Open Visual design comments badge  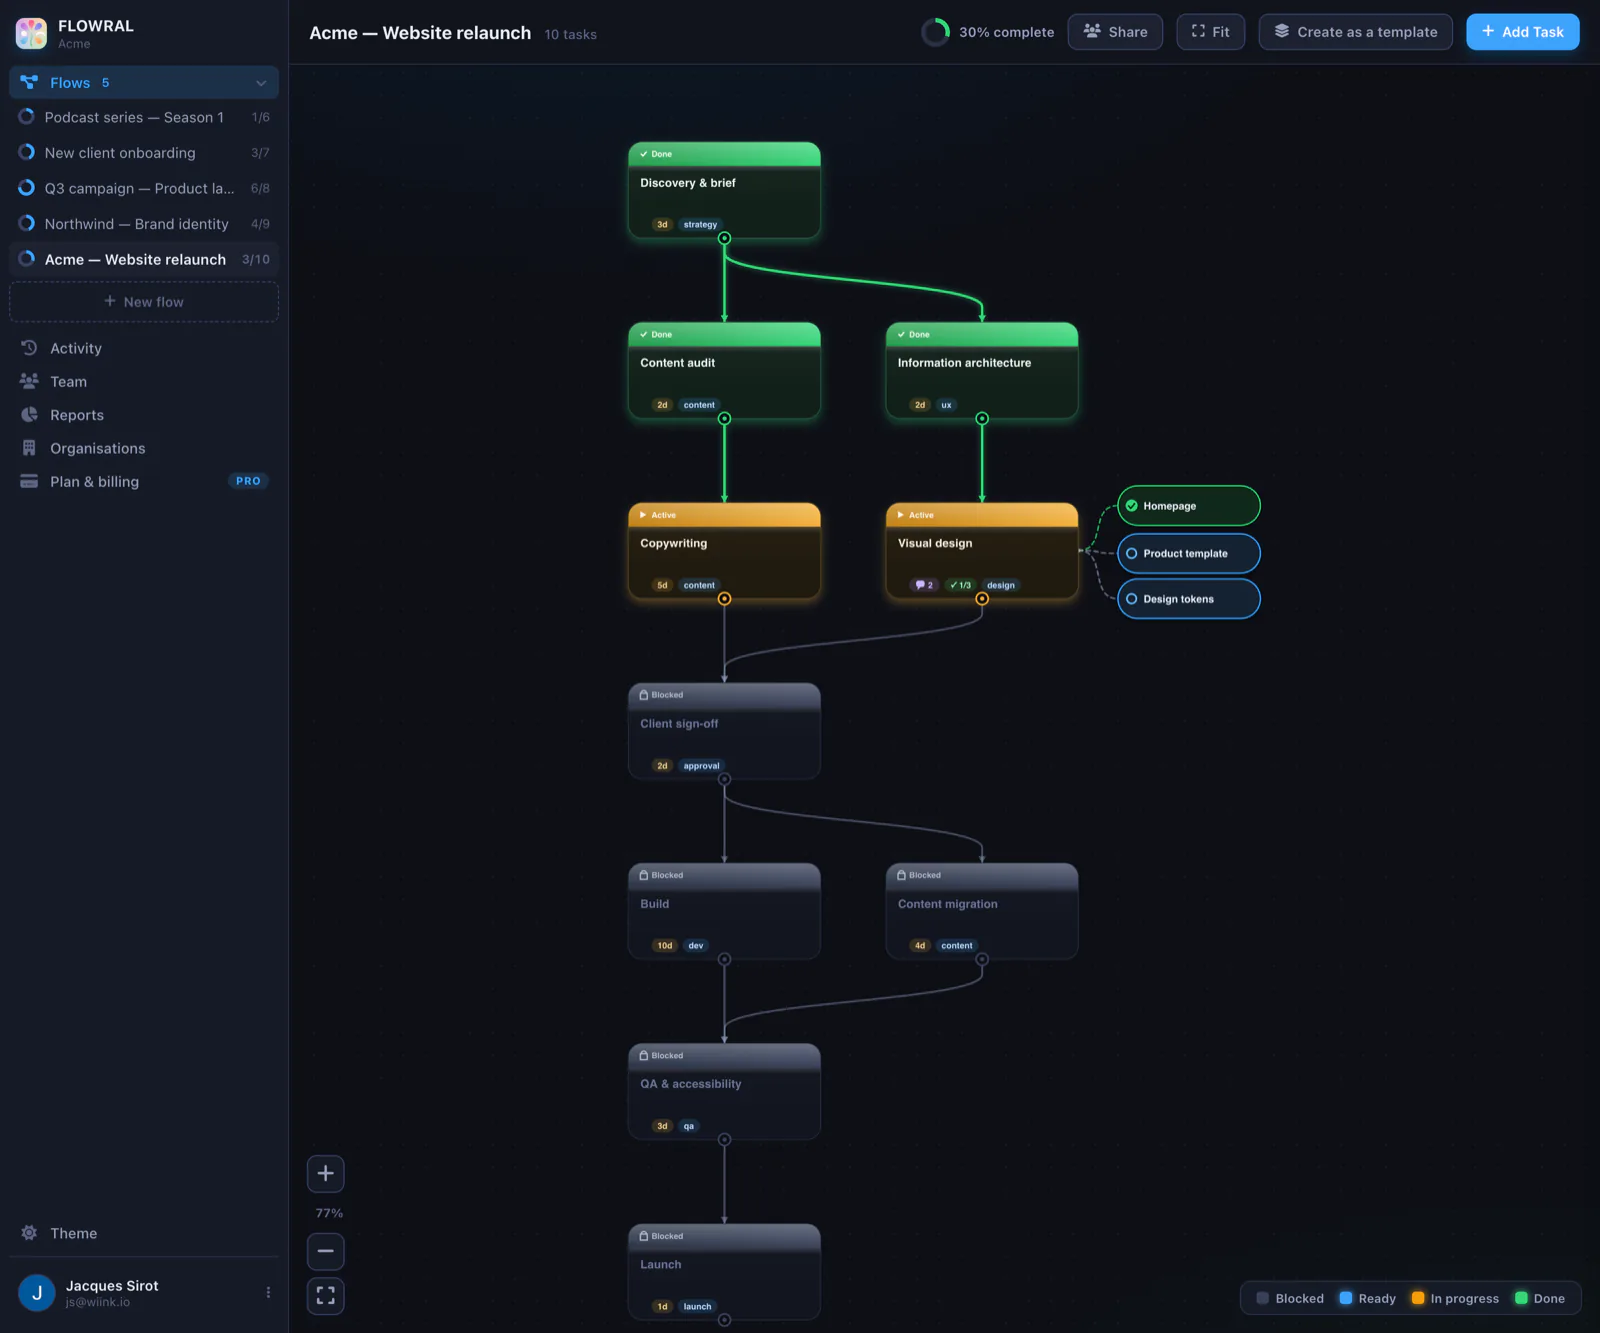pos(924,585)
